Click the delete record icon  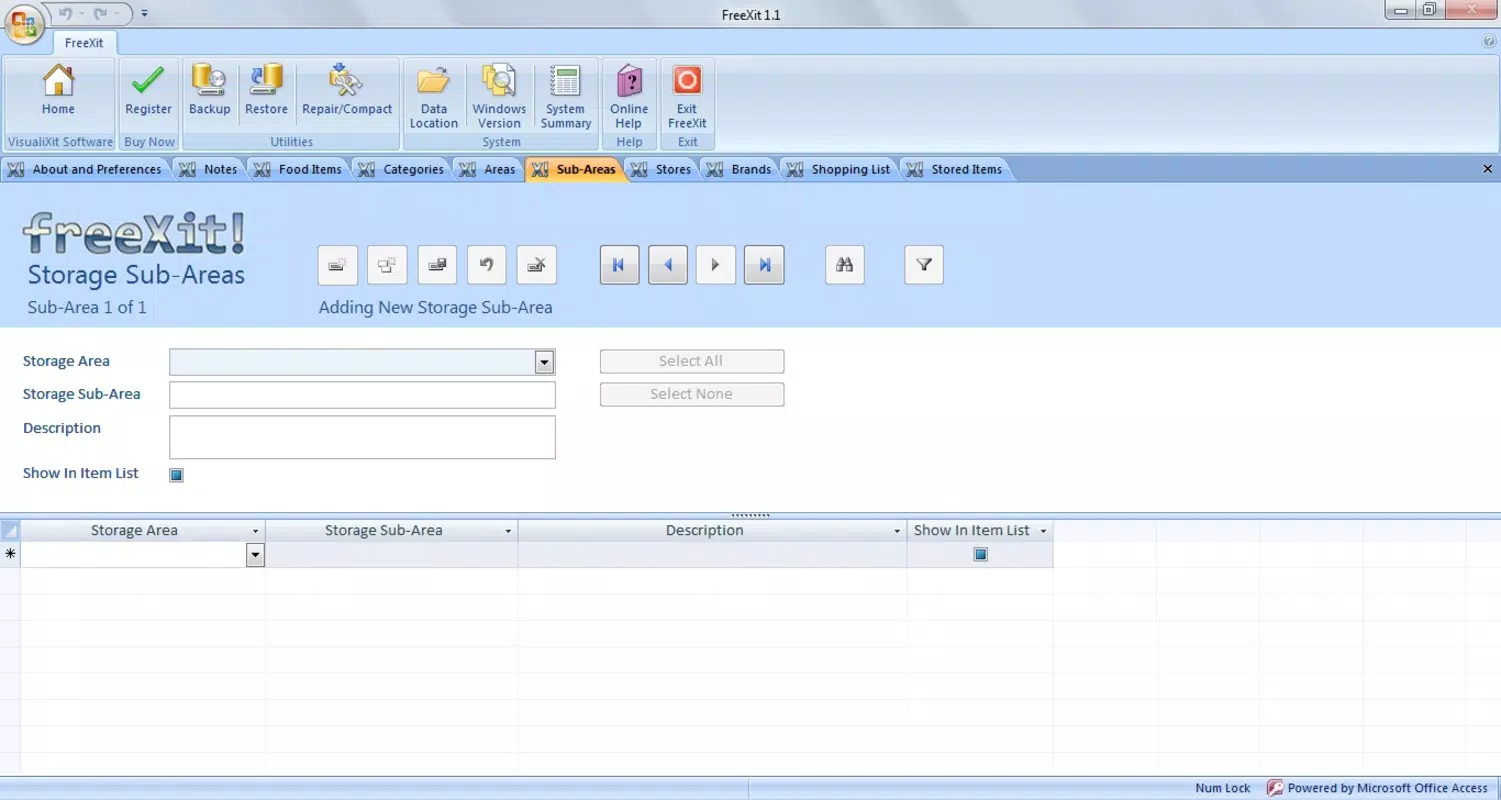pyautogui.click(x=537, y=265)
